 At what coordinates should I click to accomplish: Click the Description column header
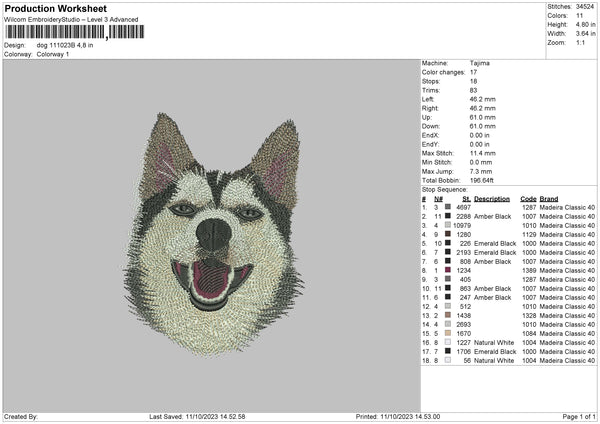(x=491, y=198)
